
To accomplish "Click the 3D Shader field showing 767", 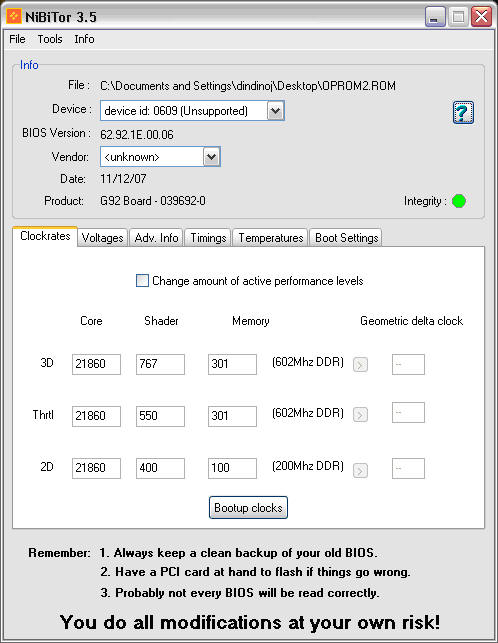I will pyautogui.click(x=160, y=364).
